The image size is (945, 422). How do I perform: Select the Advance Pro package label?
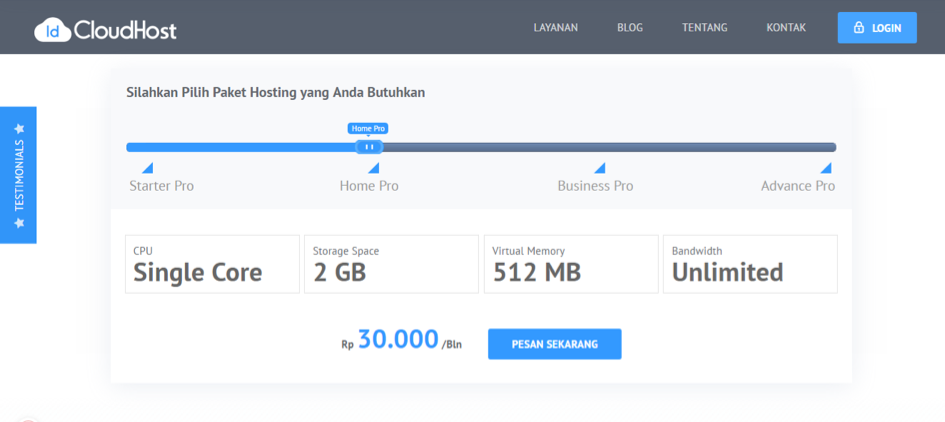(x=798, y=186)
